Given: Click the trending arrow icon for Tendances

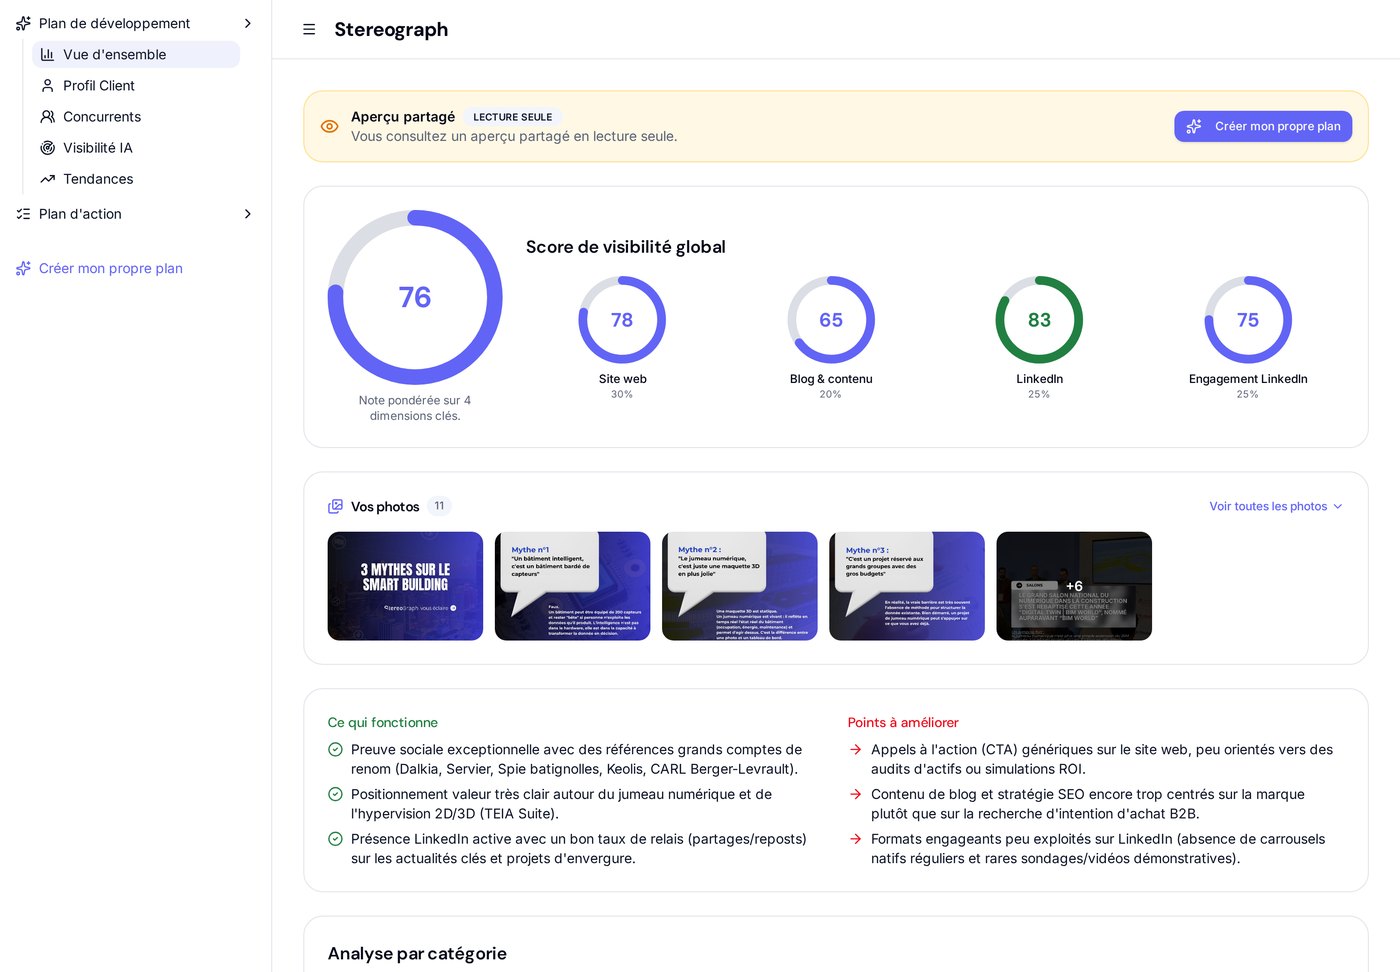Looking at the screenshot, I should [x=47, y=178].
